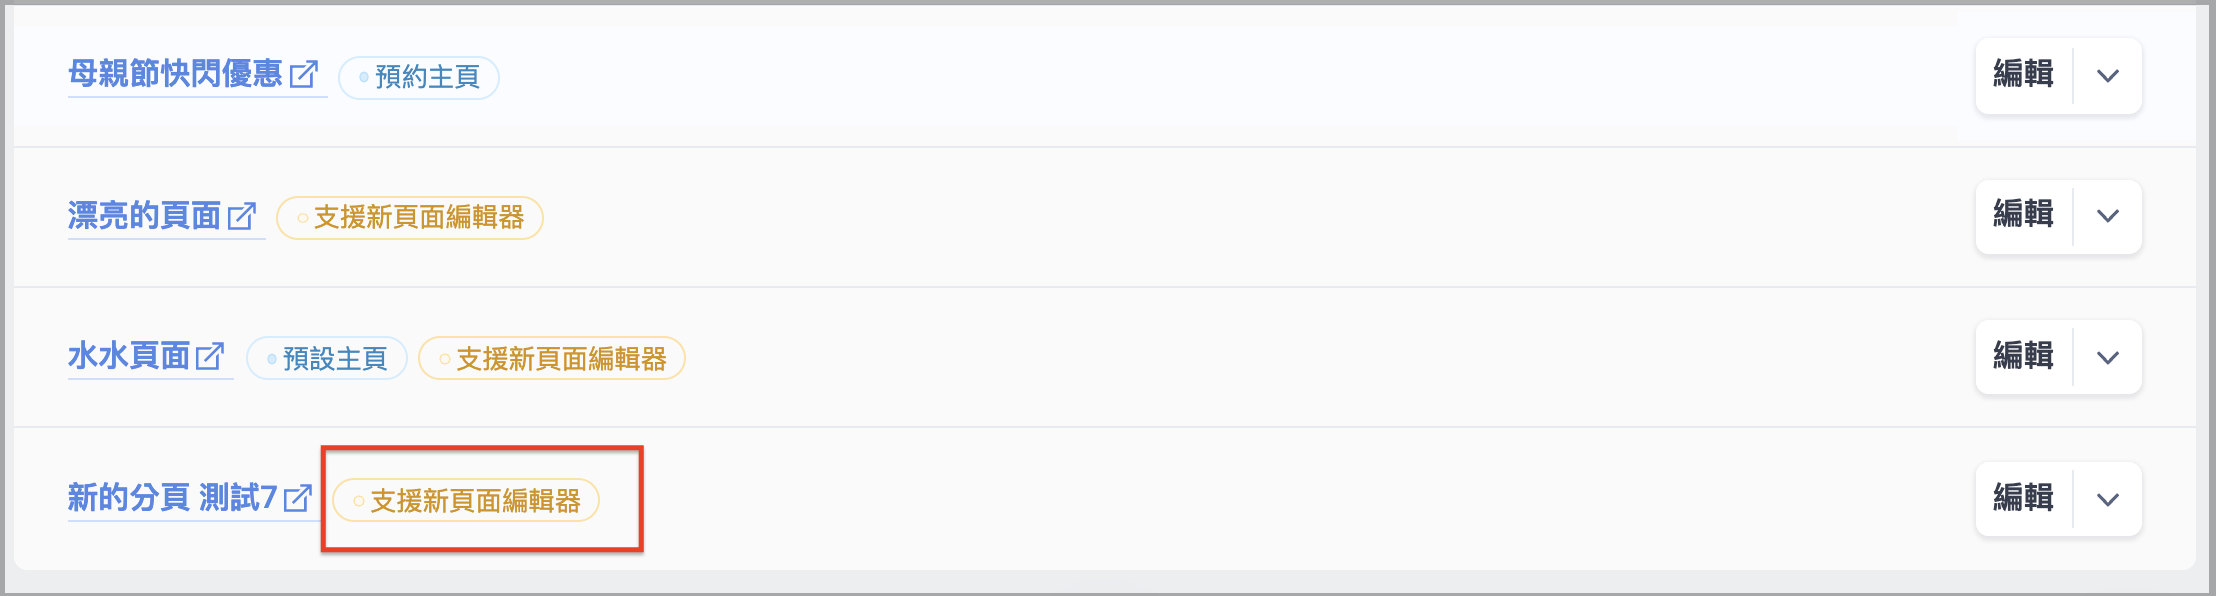Image resolution: width=2216 pixels, height=596 pixels.
Task: Open the 新的分頁 測試7 page link
Action: pyautogui.click(x=172, y=498)
